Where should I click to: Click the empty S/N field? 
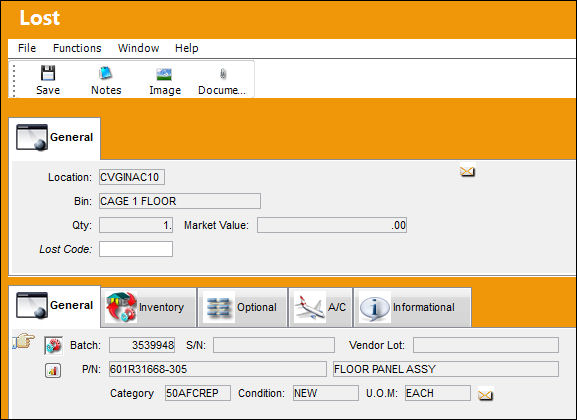point(274,345)
